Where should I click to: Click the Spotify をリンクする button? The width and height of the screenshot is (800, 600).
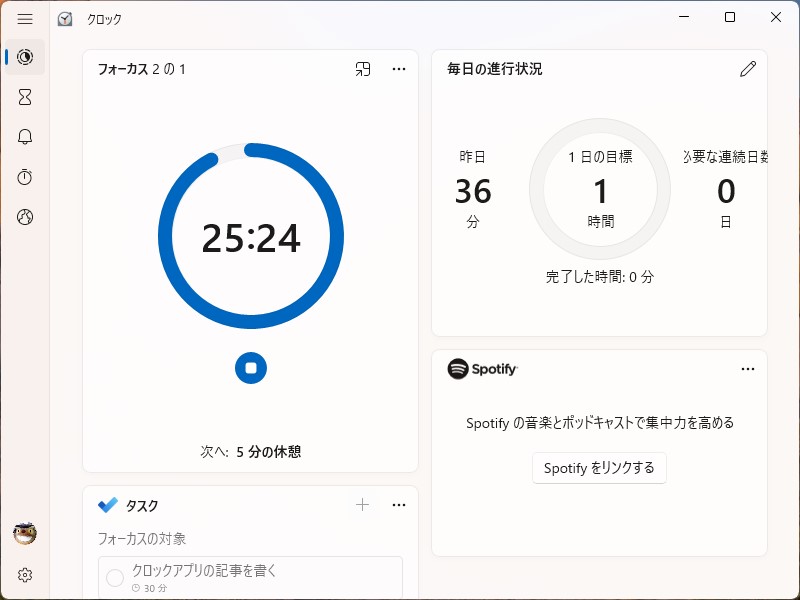(x=599, y=468)
